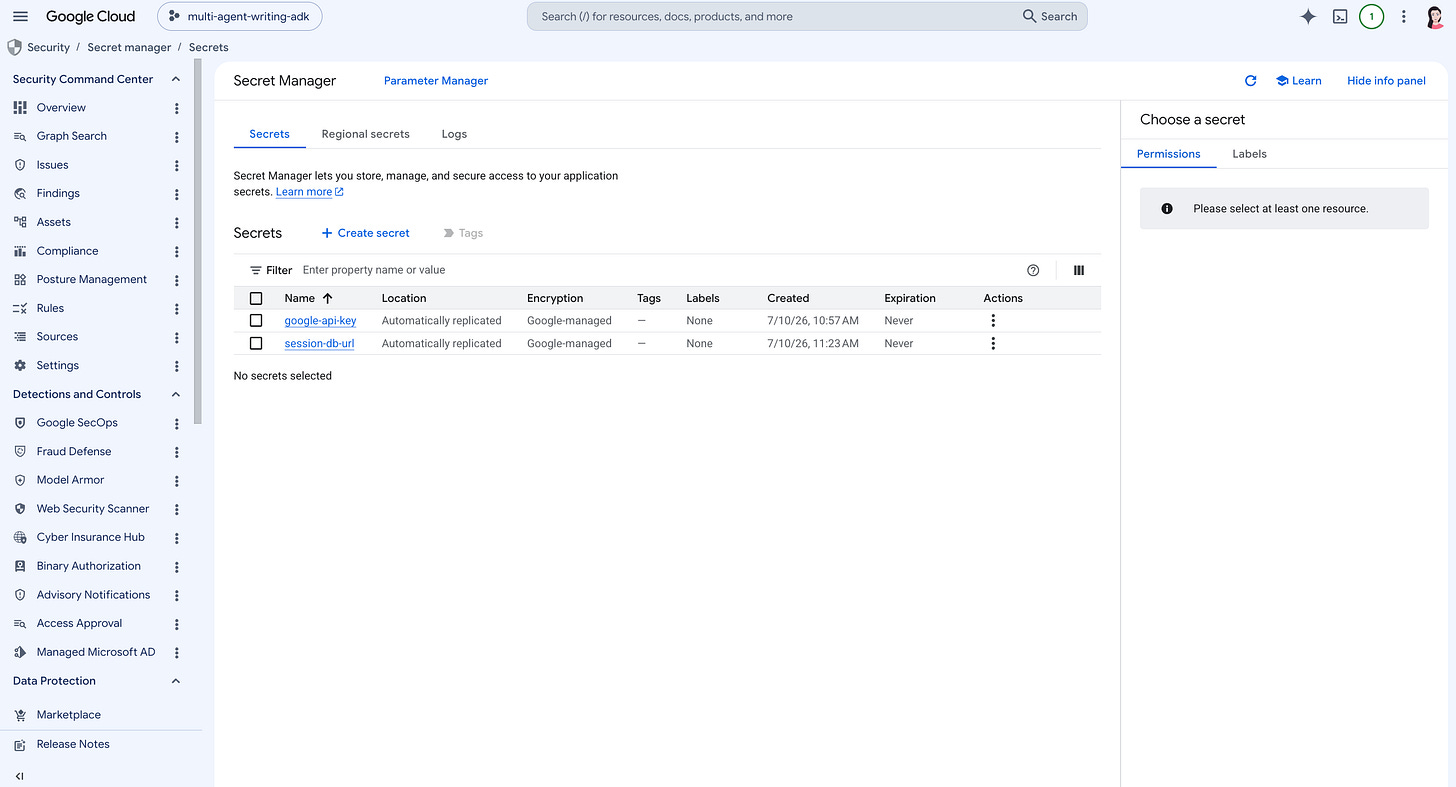1456x787 pixels.
Task: Open more options next to Model Armor
Action: (x=177, y=481)
